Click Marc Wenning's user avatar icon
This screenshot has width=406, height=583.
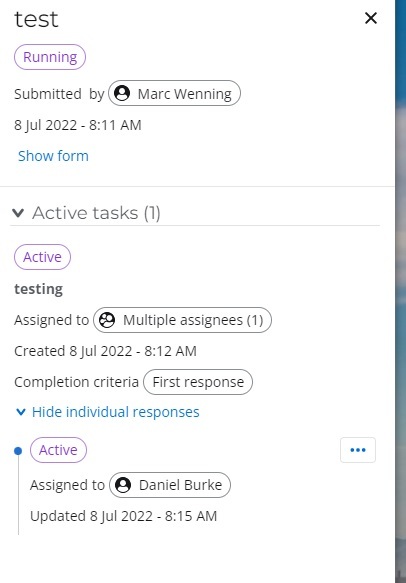pos(122,93)
